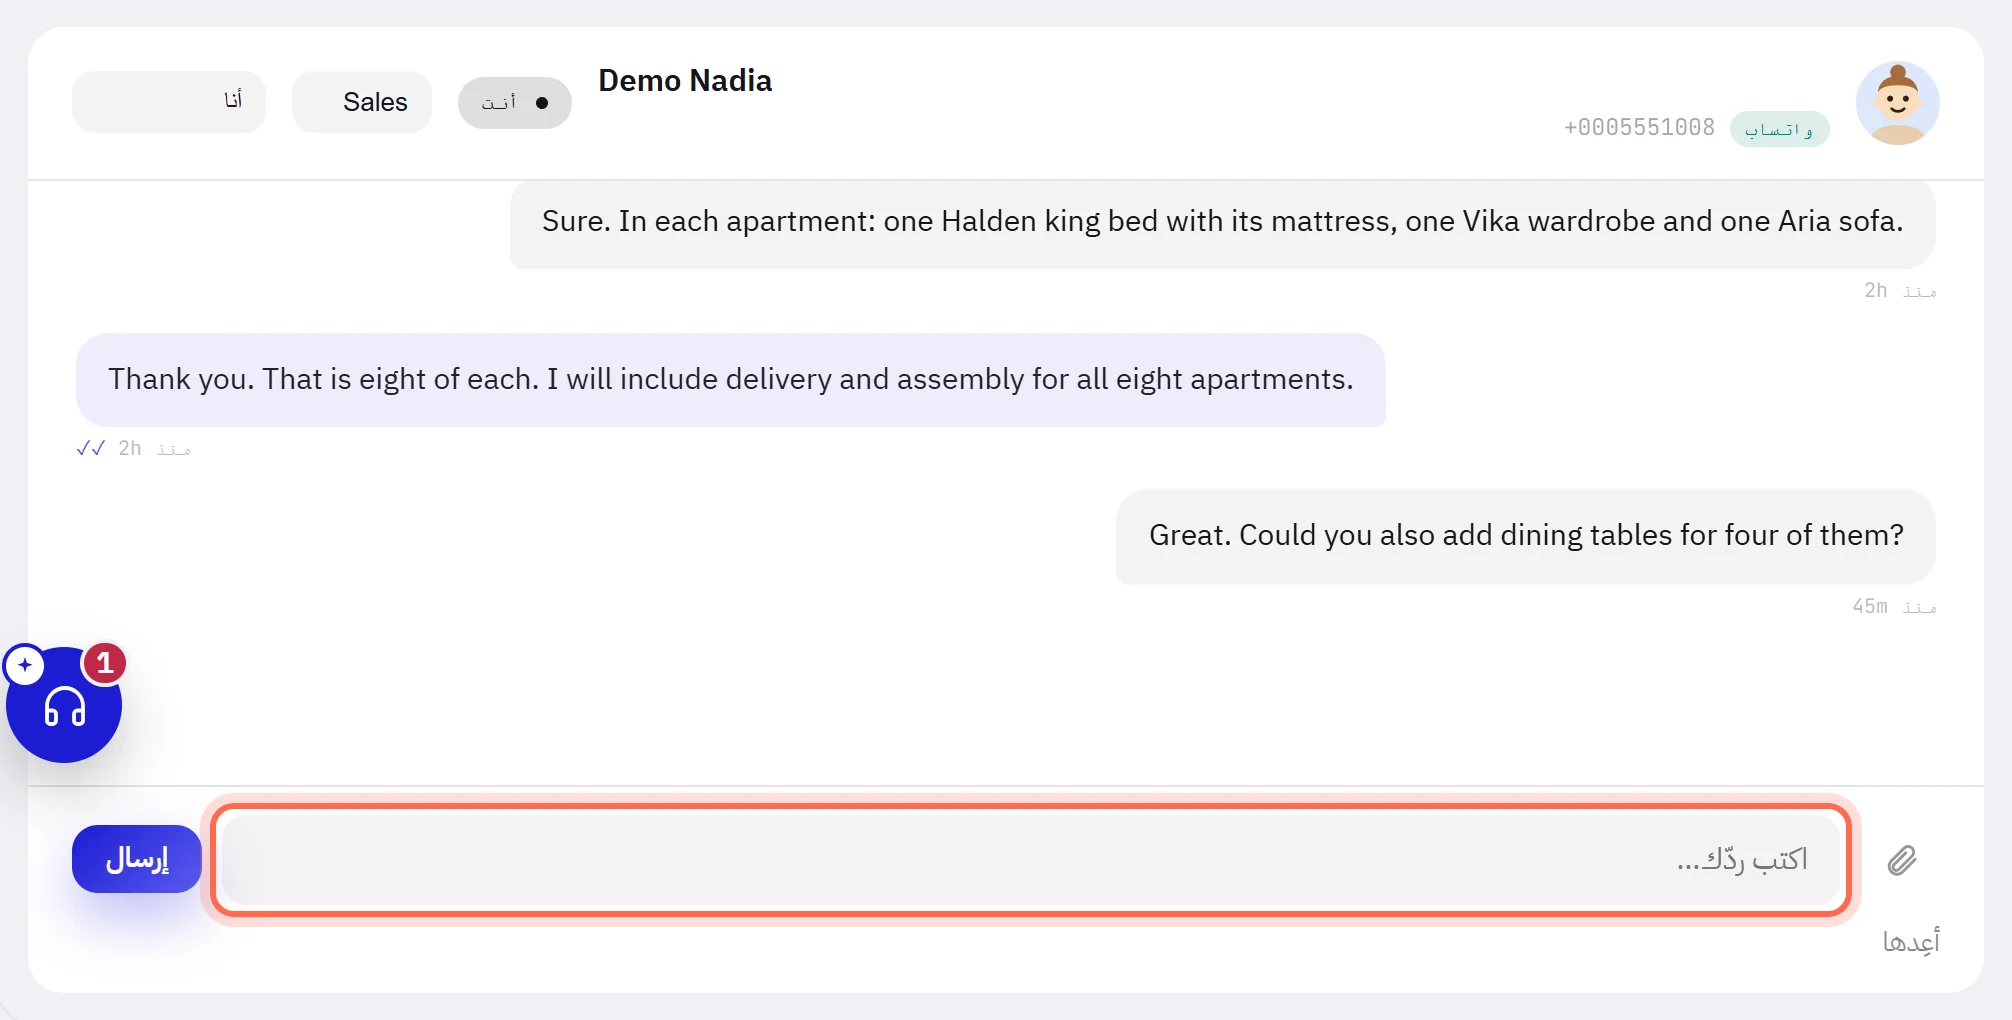
Task: Click the Demo Nadia contact name
Action: pos(685,81)
